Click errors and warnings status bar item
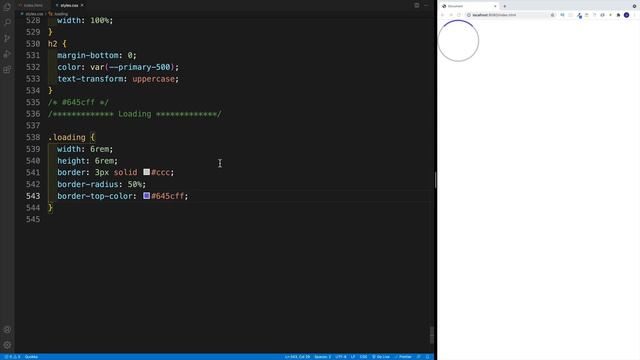This screenshot has width=640, height=360. tap(12, 357)
